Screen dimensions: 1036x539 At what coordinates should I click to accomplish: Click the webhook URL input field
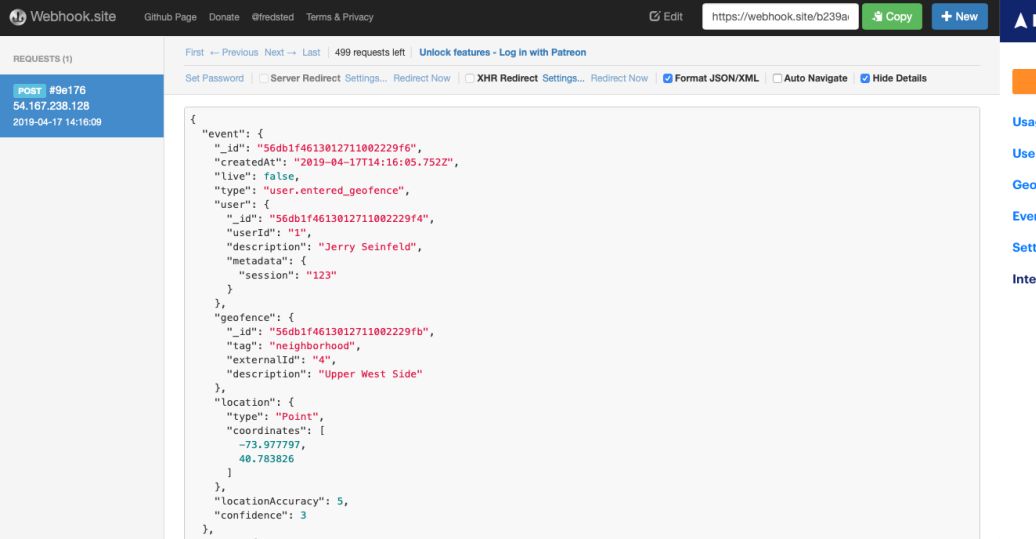pos(779,17)
